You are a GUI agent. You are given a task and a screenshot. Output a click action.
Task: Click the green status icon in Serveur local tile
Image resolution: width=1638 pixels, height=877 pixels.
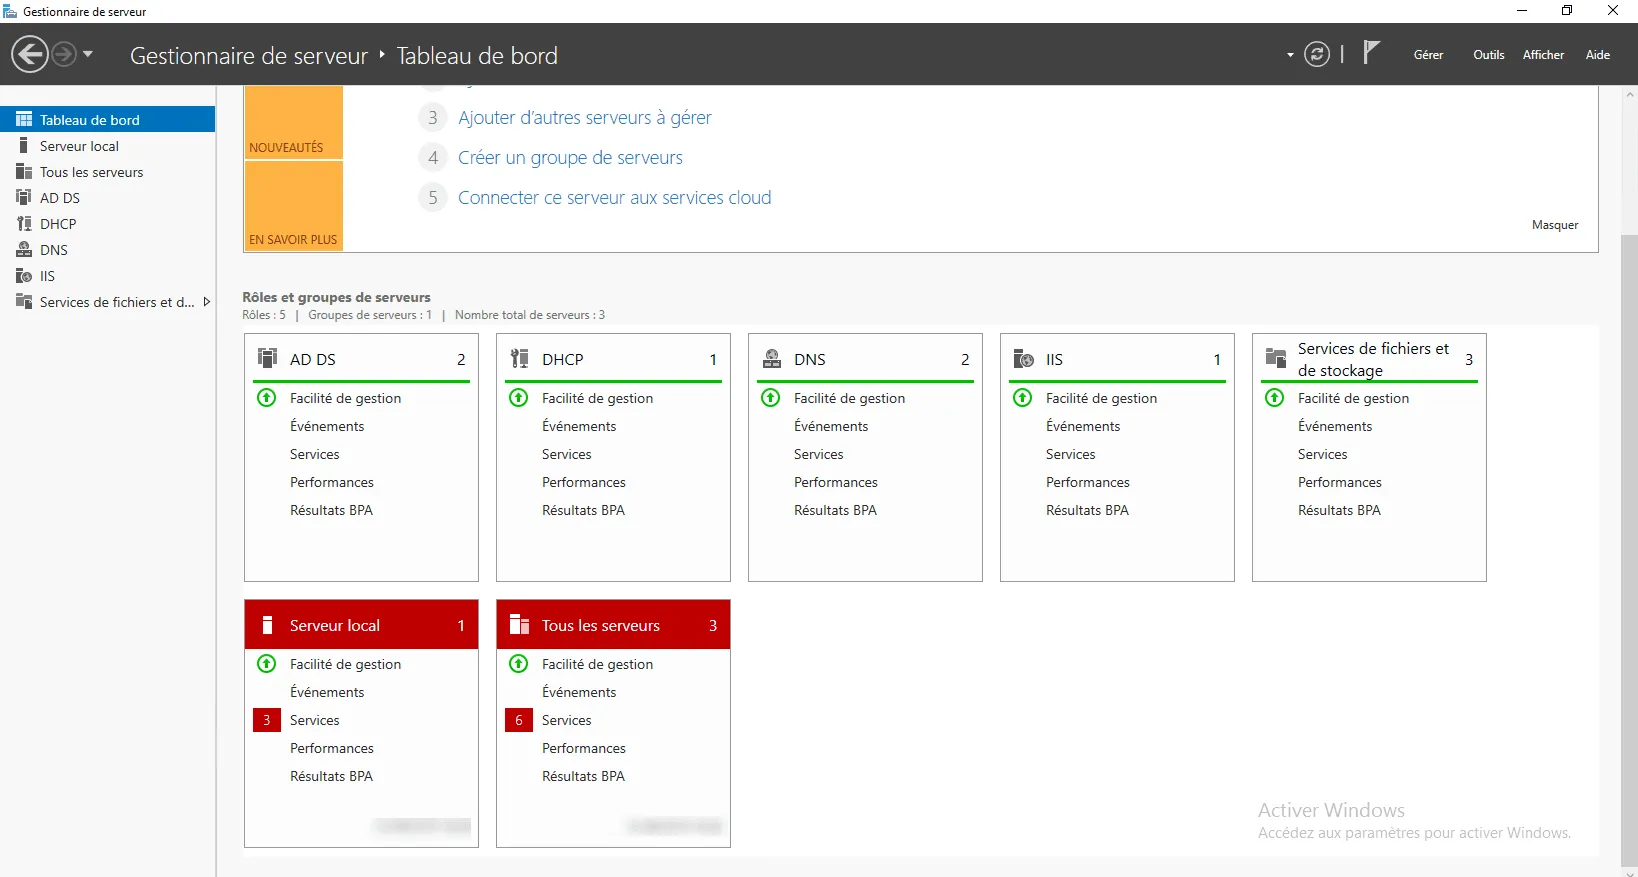point(267,663)
